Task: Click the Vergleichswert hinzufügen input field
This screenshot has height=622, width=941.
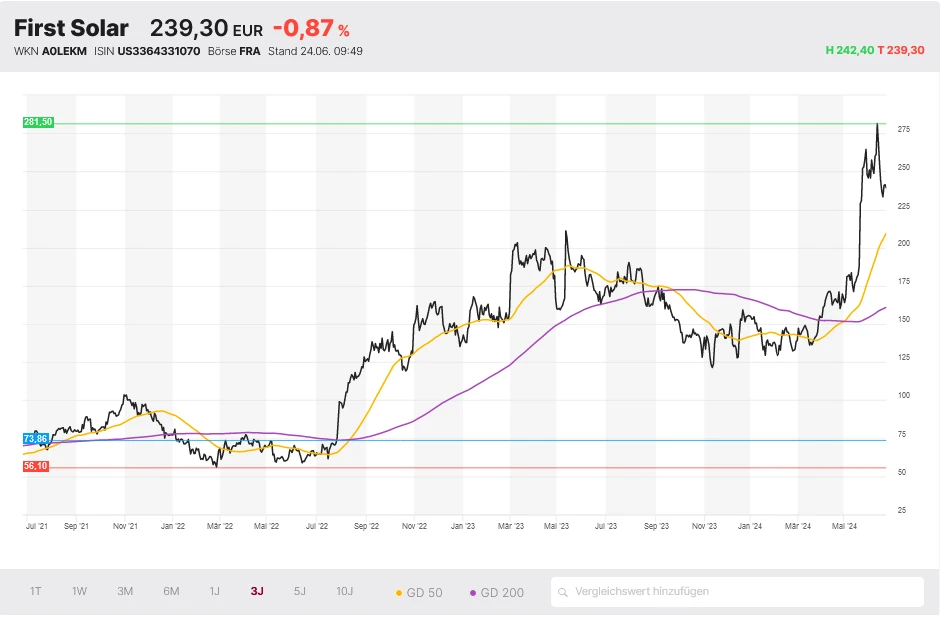Action: 740,592
